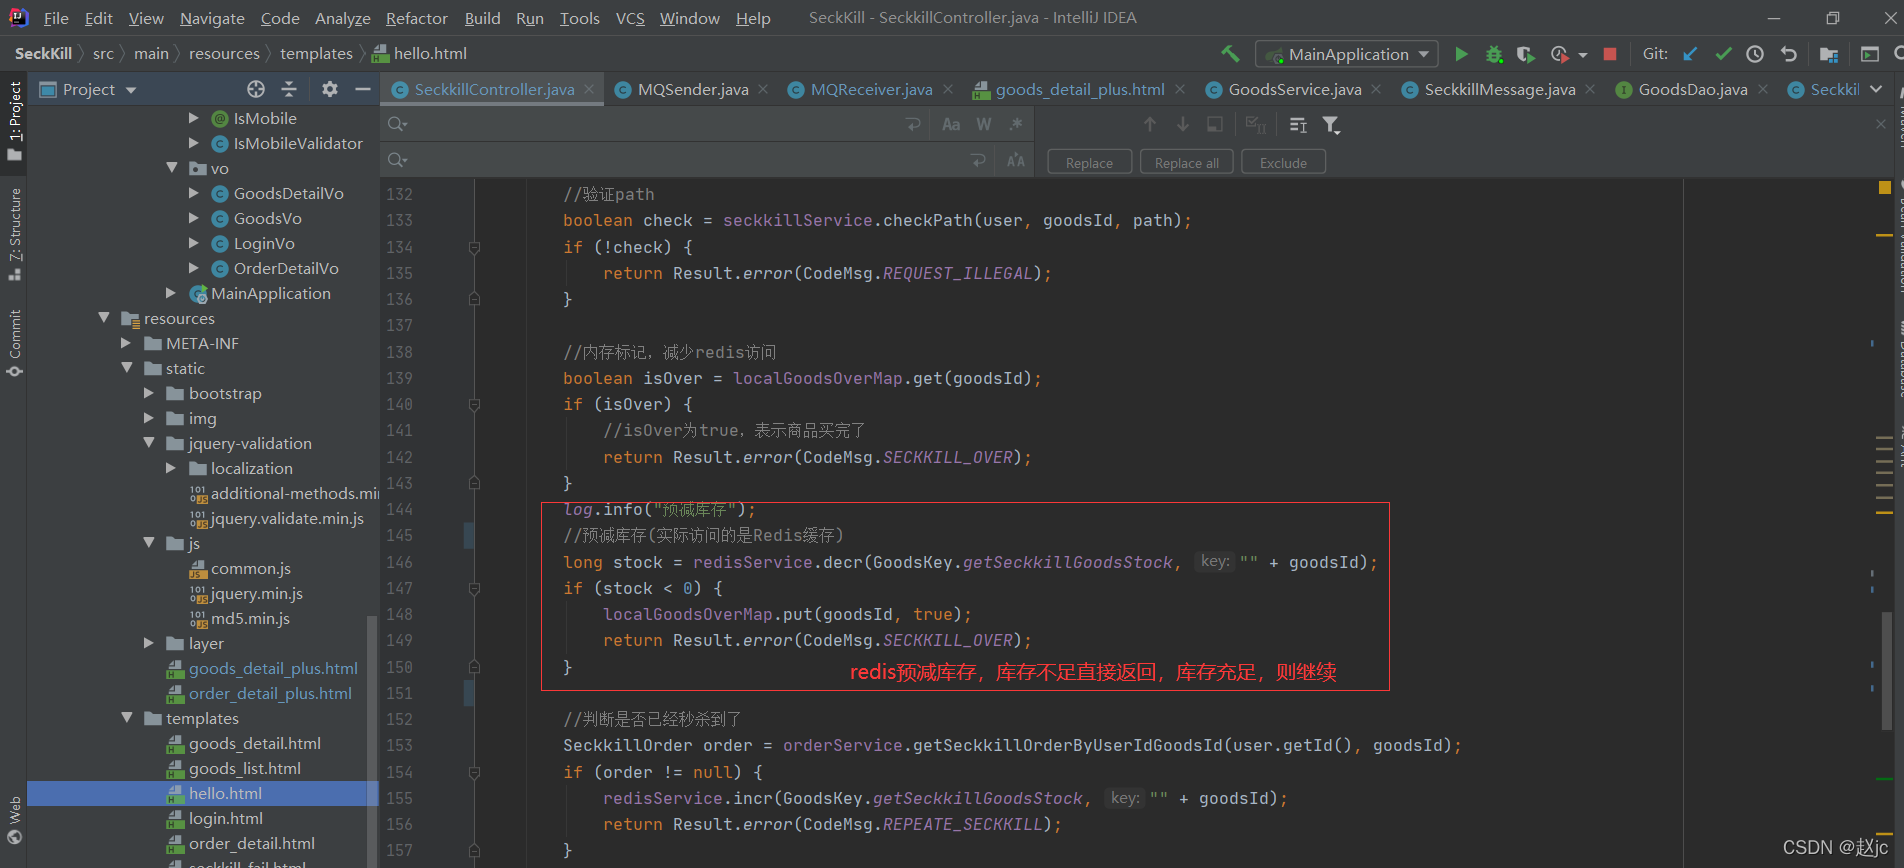
Task: Switch to goods_detail_plus.html tab
Action: [x=1080, y=89]
